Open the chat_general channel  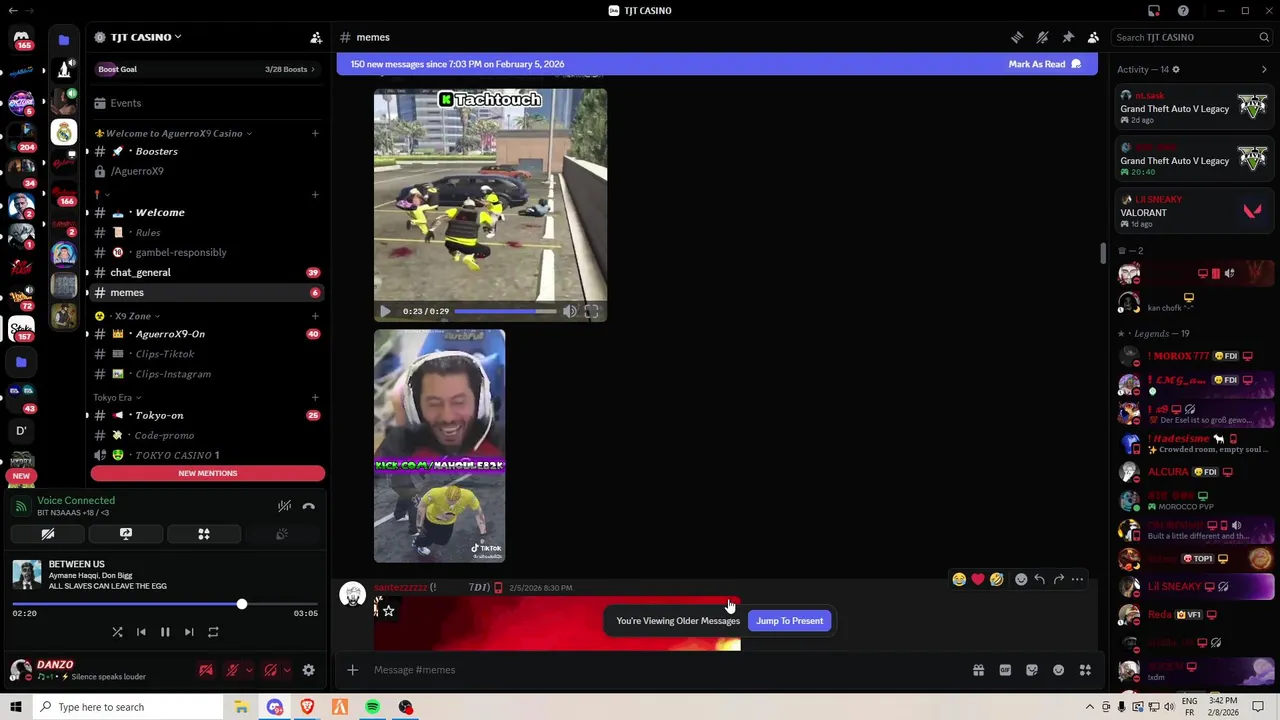click(207, 272)
